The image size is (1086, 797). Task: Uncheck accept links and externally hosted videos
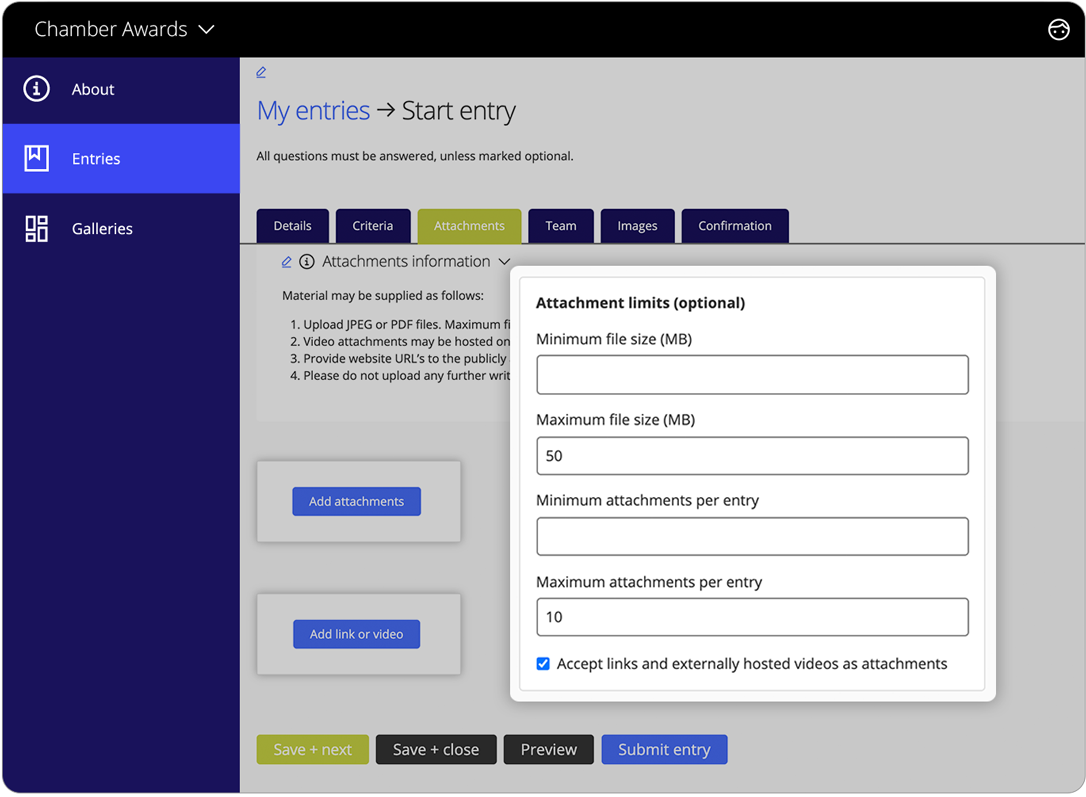(543, 663)
